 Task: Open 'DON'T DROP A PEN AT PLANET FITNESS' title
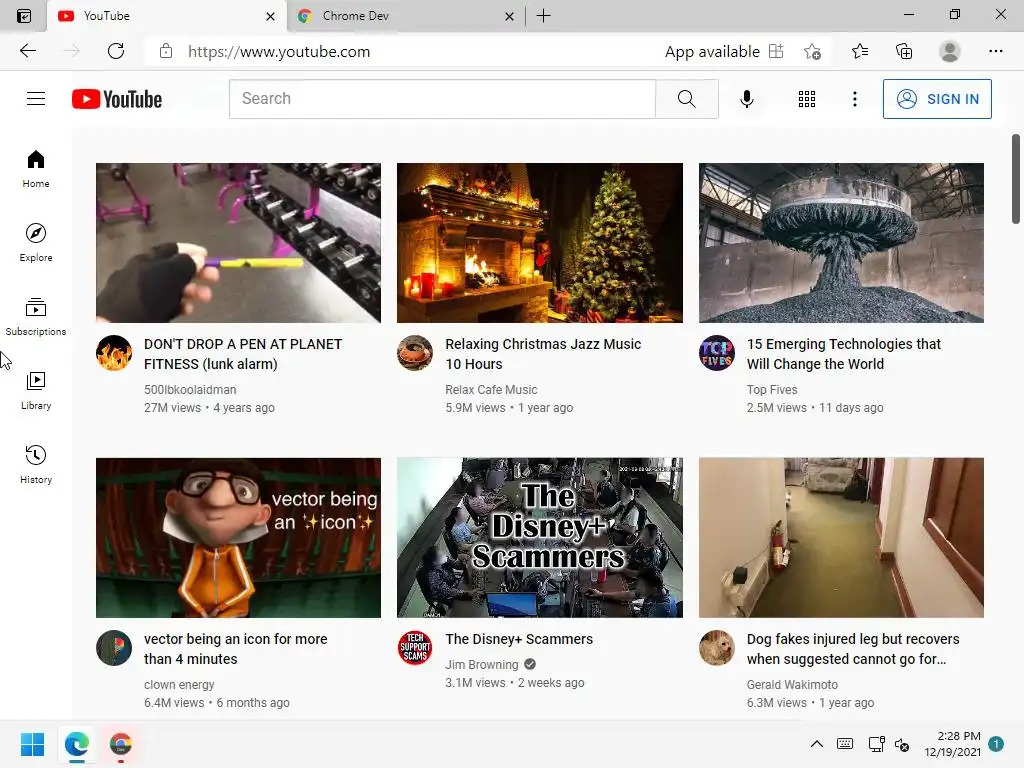tap(243, 354)
